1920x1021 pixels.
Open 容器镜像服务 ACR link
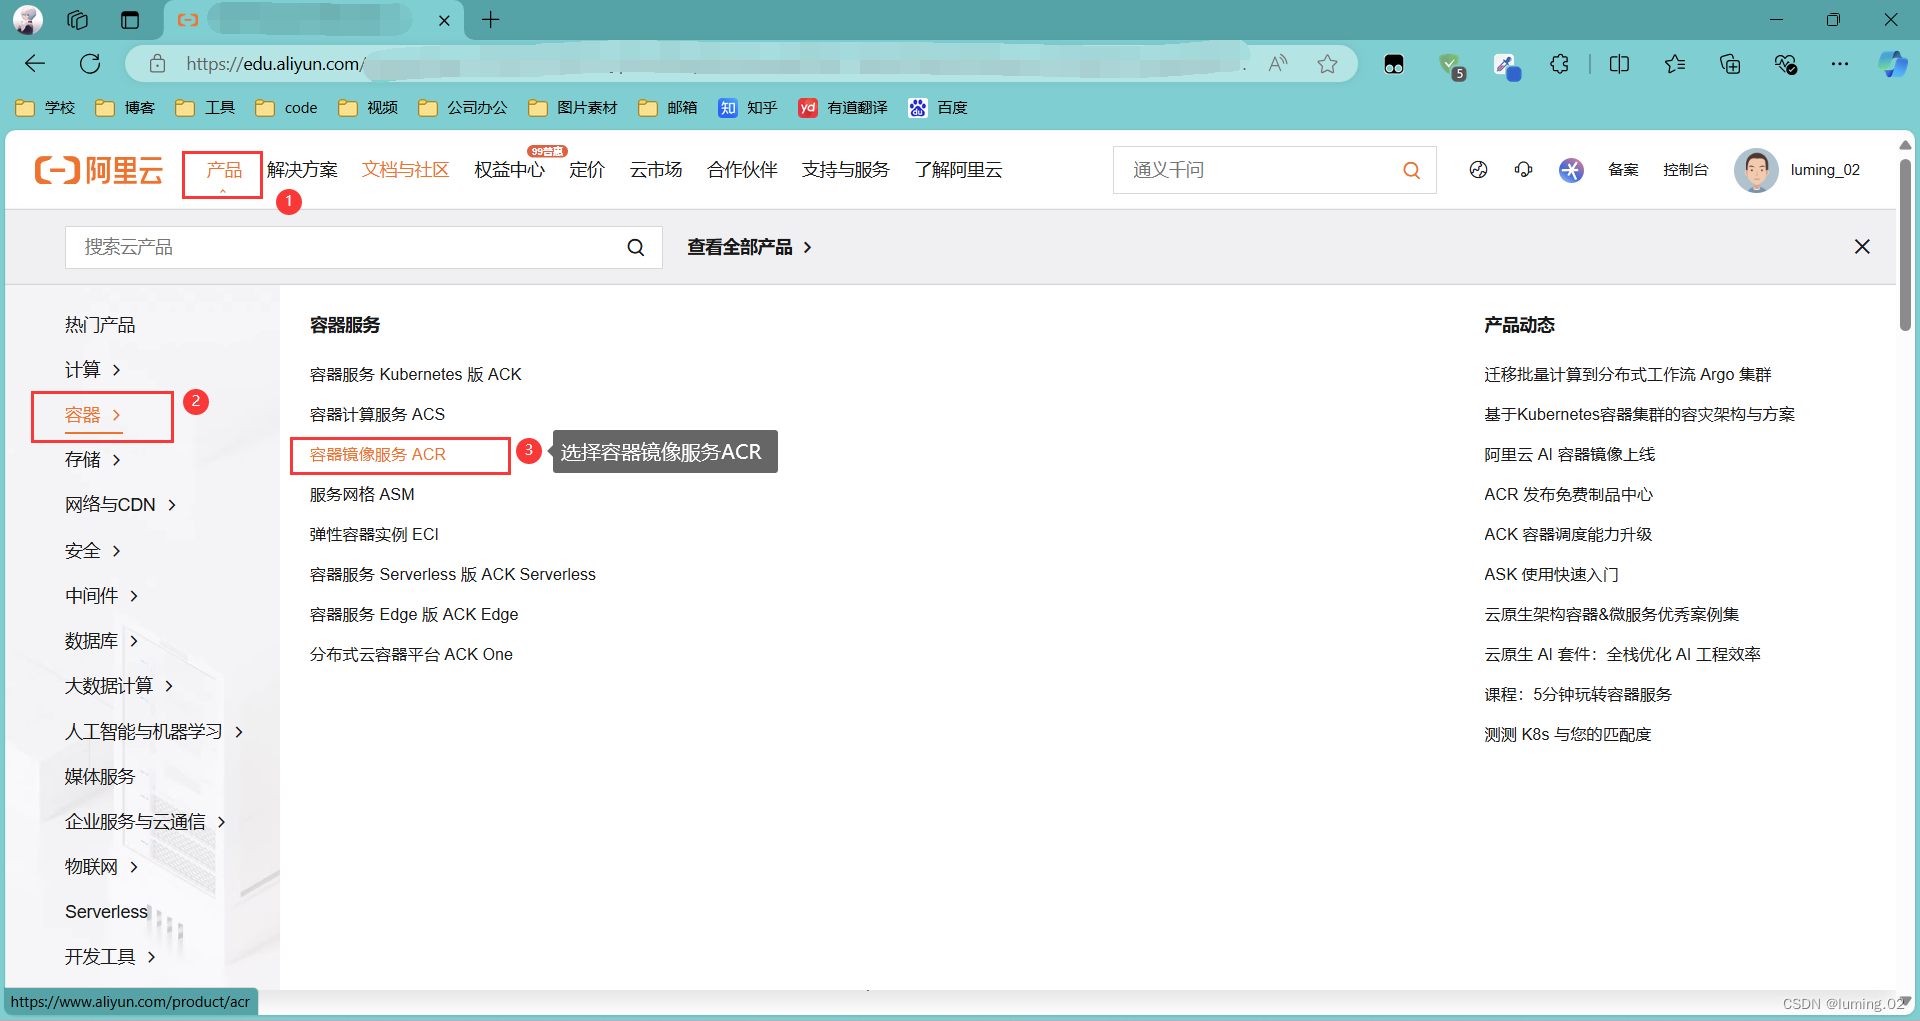pos(378,455)
